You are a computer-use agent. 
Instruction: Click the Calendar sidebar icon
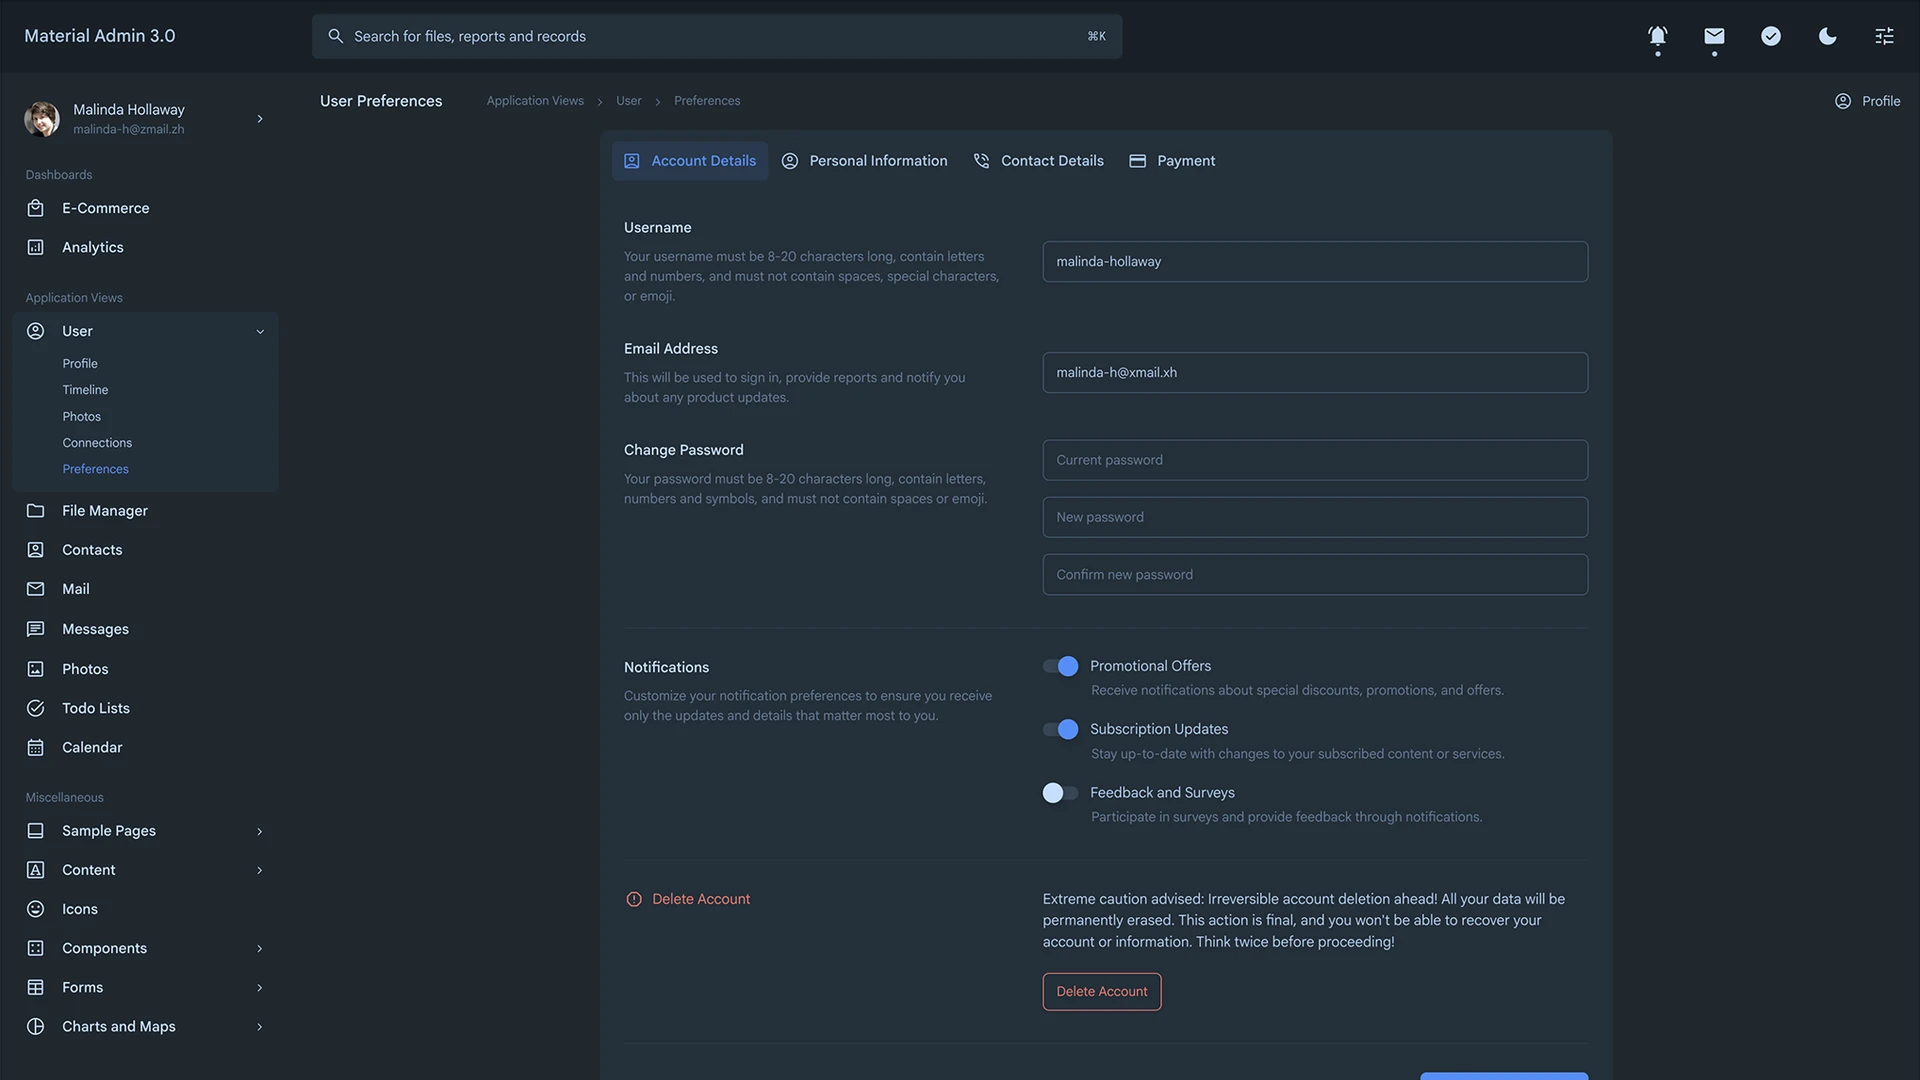36,747
